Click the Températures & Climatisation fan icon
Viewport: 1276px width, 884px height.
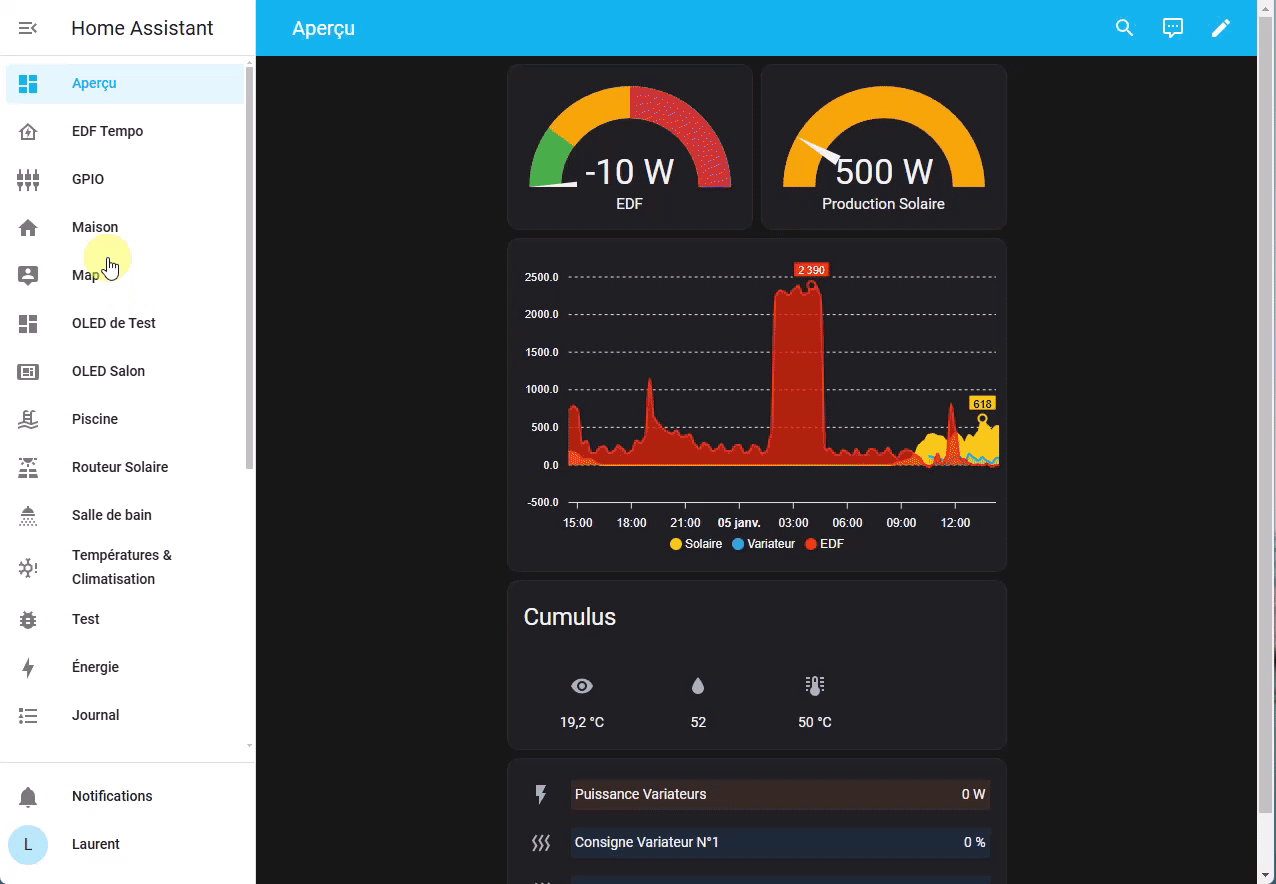click(28, 568)
